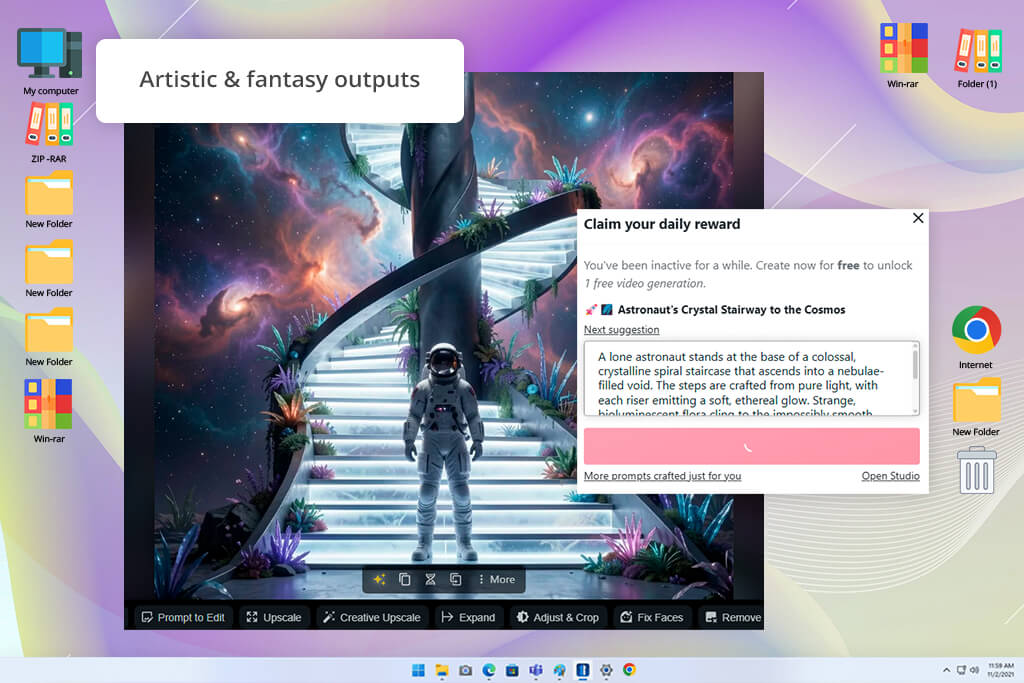Open the More options menu
The height and width of the screenshot is (683, 1024).
pos(496,579)
